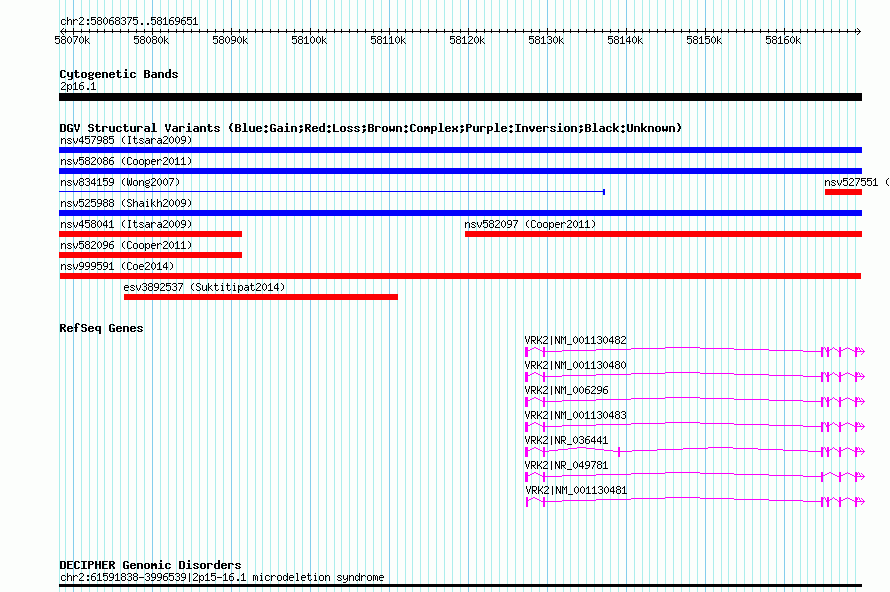Click the black 2p16.1 cytogenetic band bar
Screen dimensions: 890x592
click(460, 97)
